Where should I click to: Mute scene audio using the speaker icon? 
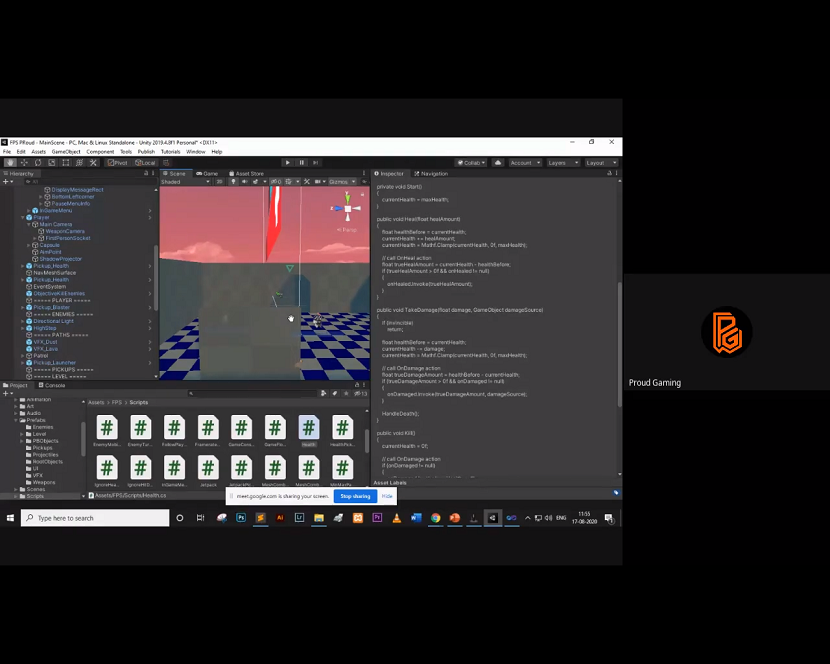pyautogui.click(x=246, y=180)
